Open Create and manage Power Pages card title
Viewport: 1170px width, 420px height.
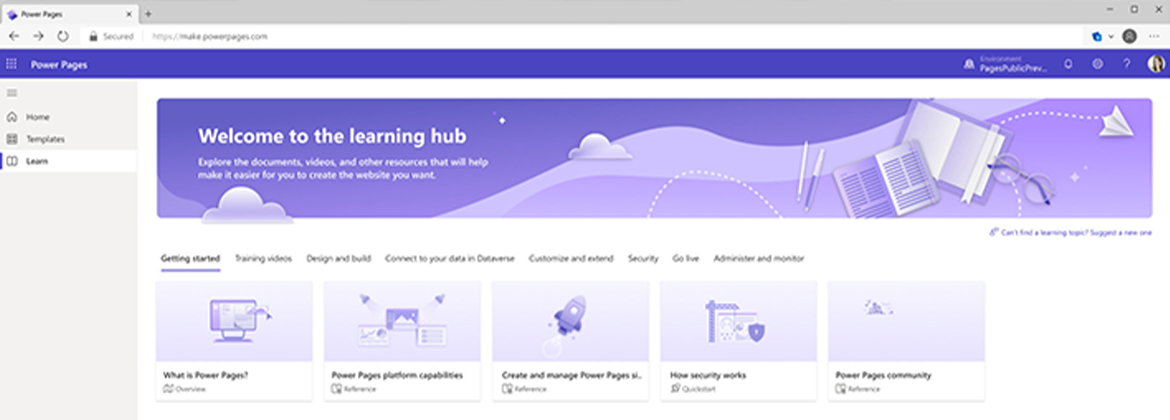point(572,375)
